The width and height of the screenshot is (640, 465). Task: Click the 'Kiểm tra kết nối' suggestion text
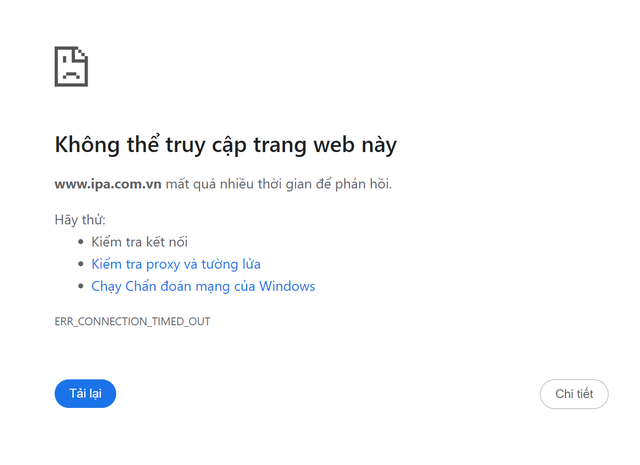click(139, 242)
